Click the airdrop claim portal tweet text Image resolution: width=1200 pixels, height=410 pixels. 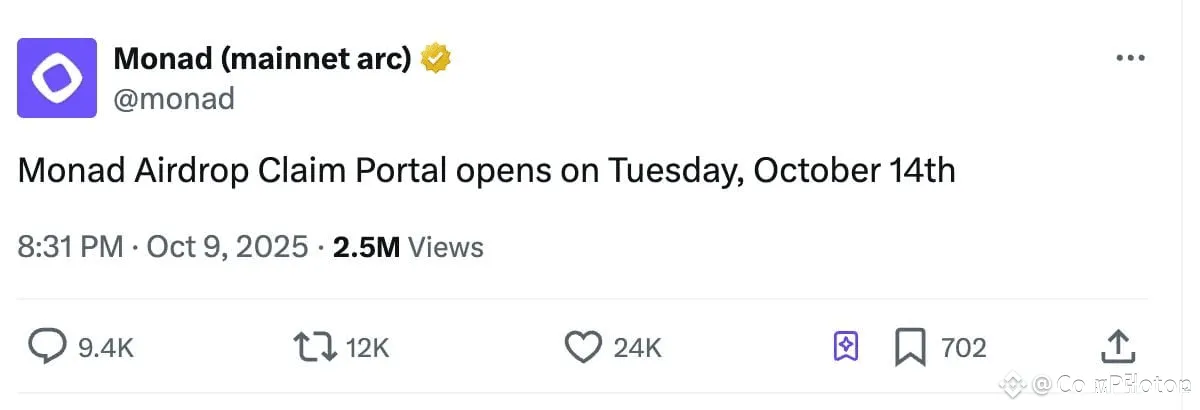pyautogui.click(x=486, y=171)
